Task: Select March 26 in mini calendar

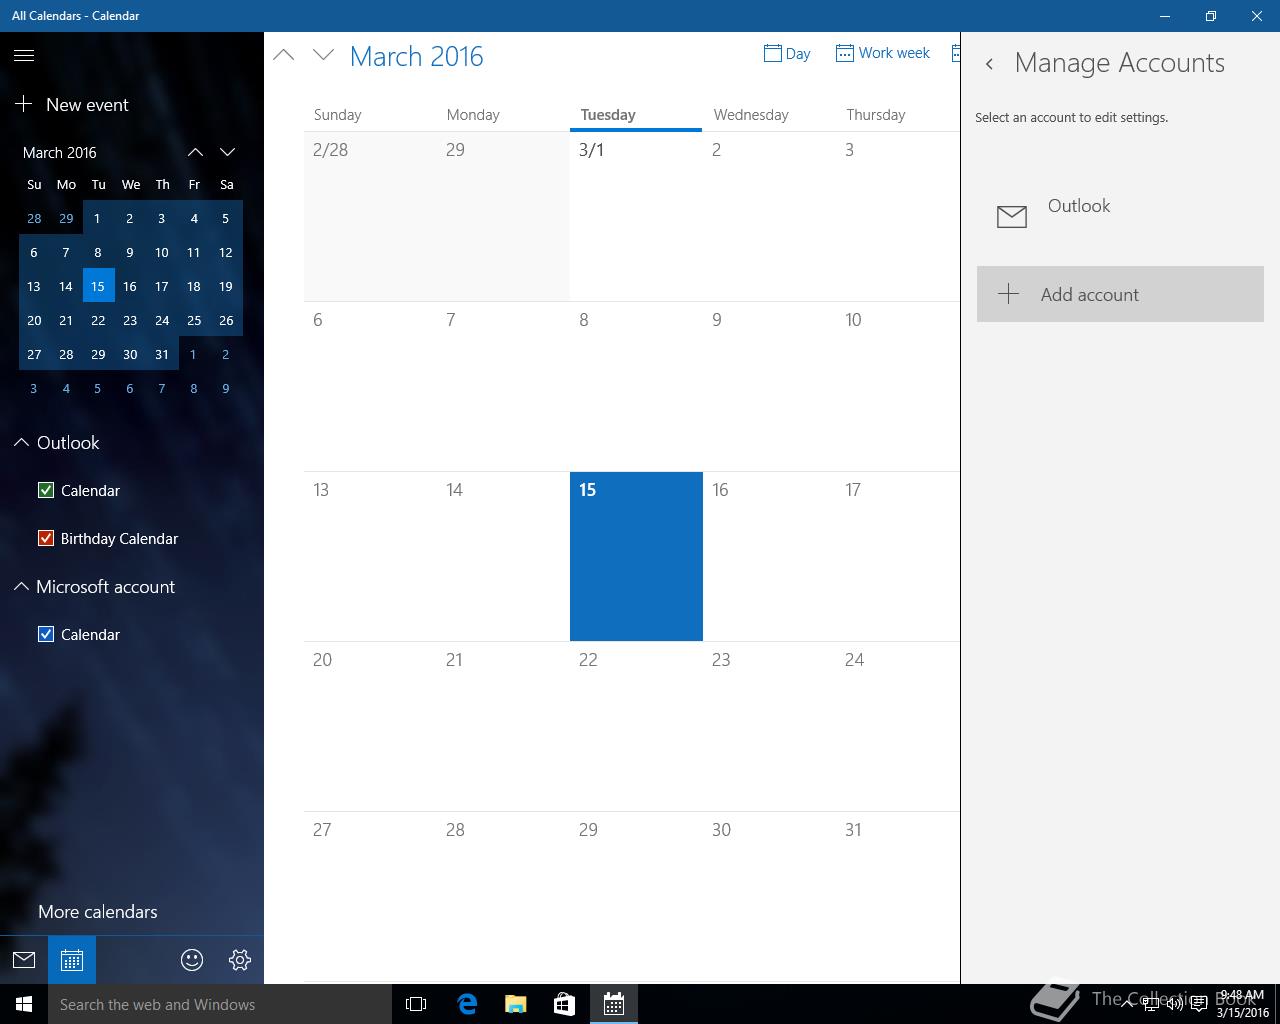Action: (x=226, y=320)
